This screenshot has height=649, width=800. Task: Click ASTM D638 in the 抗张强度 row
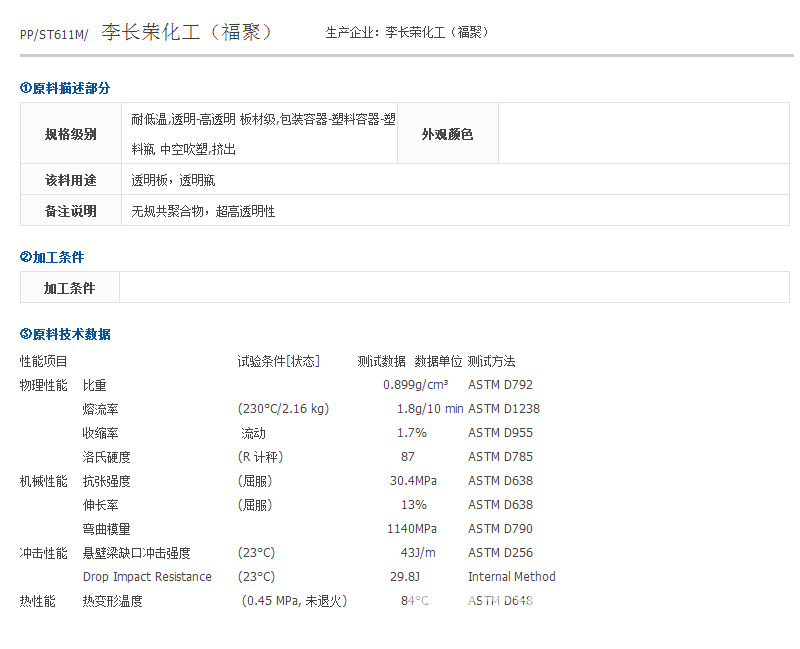point(501,481)
